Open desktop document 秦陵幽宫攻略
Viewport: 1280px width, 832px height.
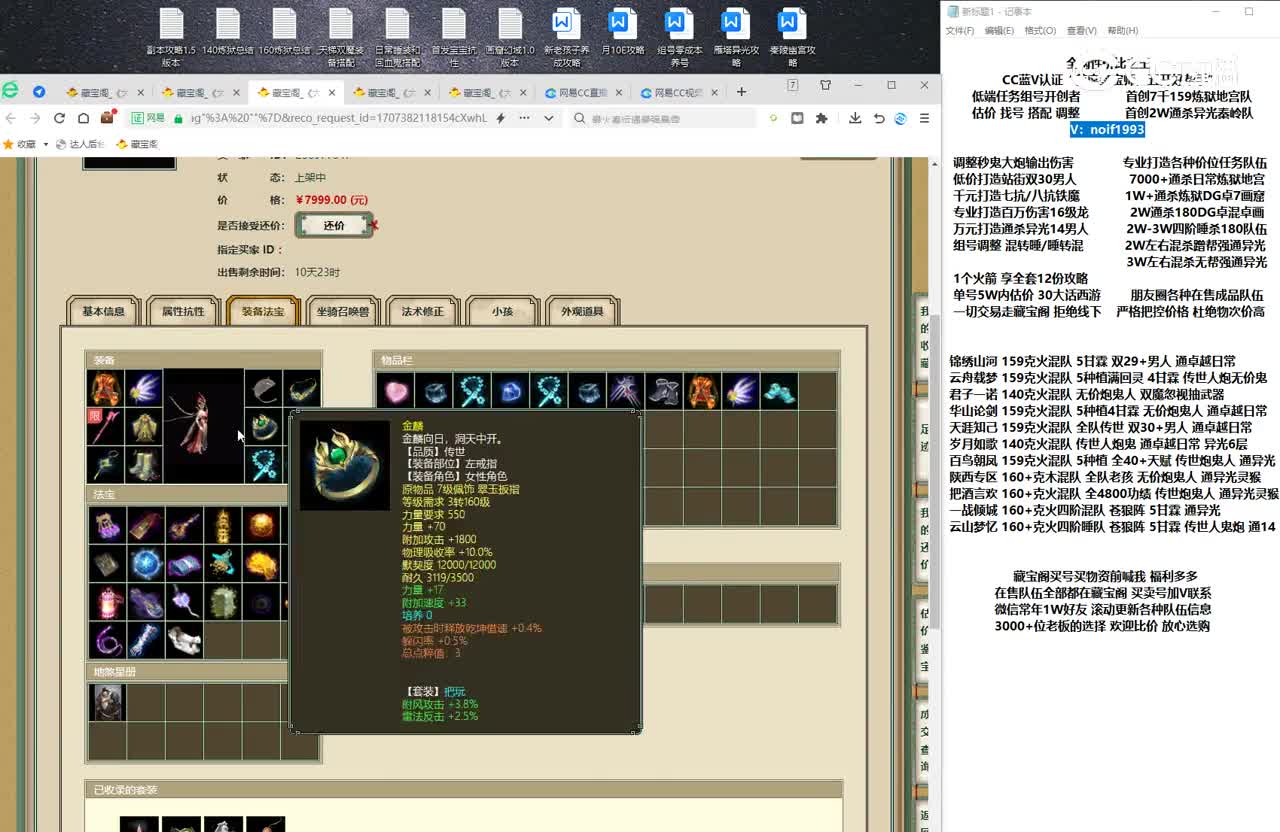coord(792,38)
